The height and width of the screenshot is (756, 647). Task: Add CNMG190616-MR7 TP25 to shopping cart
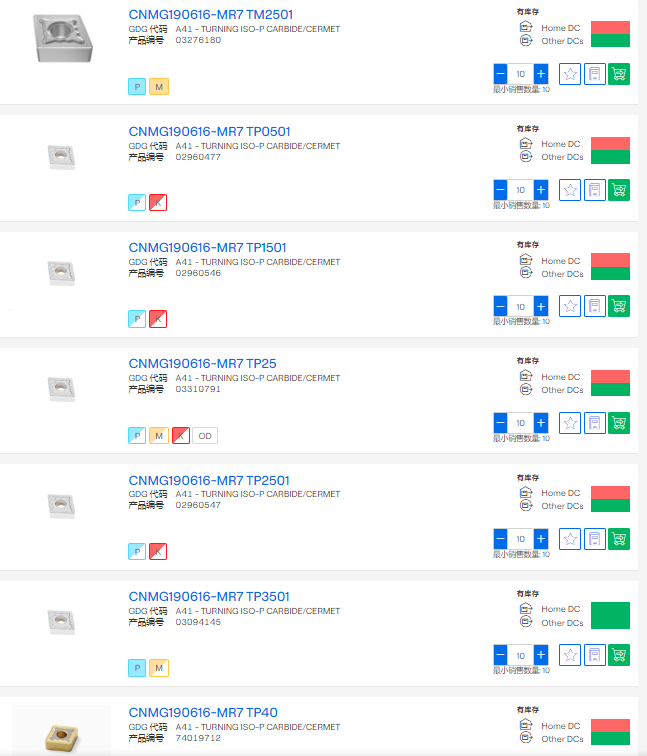(x=619, y=423)
